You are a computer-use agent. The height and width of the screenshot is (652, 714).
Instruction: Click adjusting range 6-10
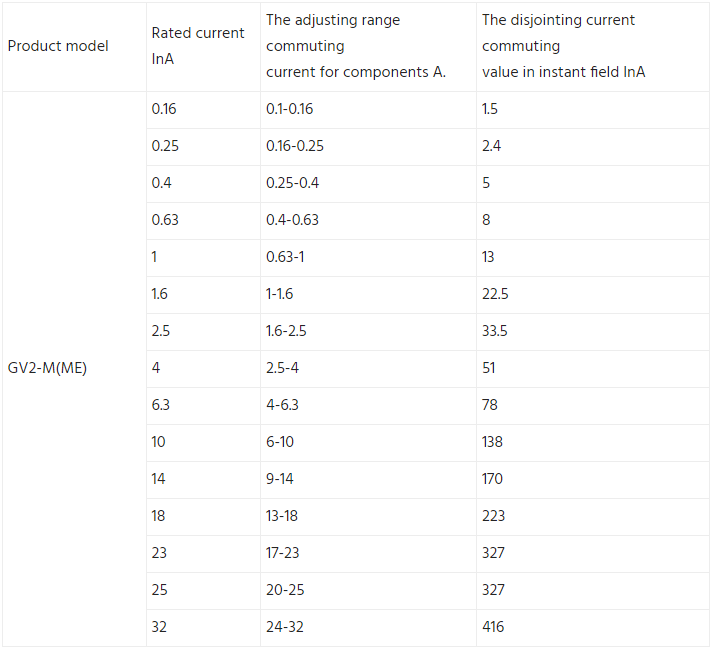(x=368, y=443)
